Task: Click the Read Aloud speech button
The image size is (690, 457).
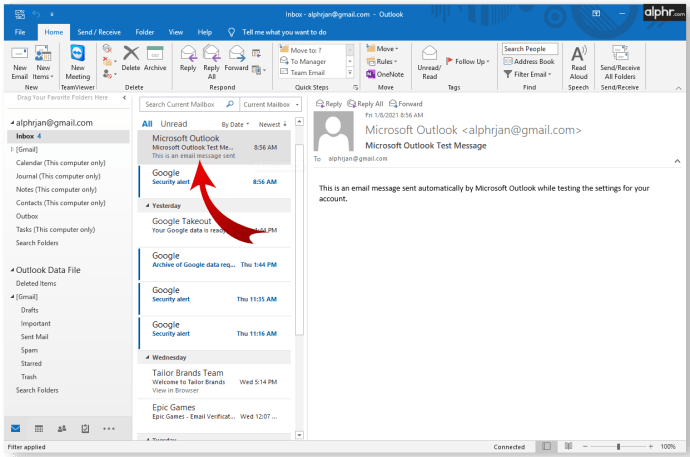Action: (579, 62)
